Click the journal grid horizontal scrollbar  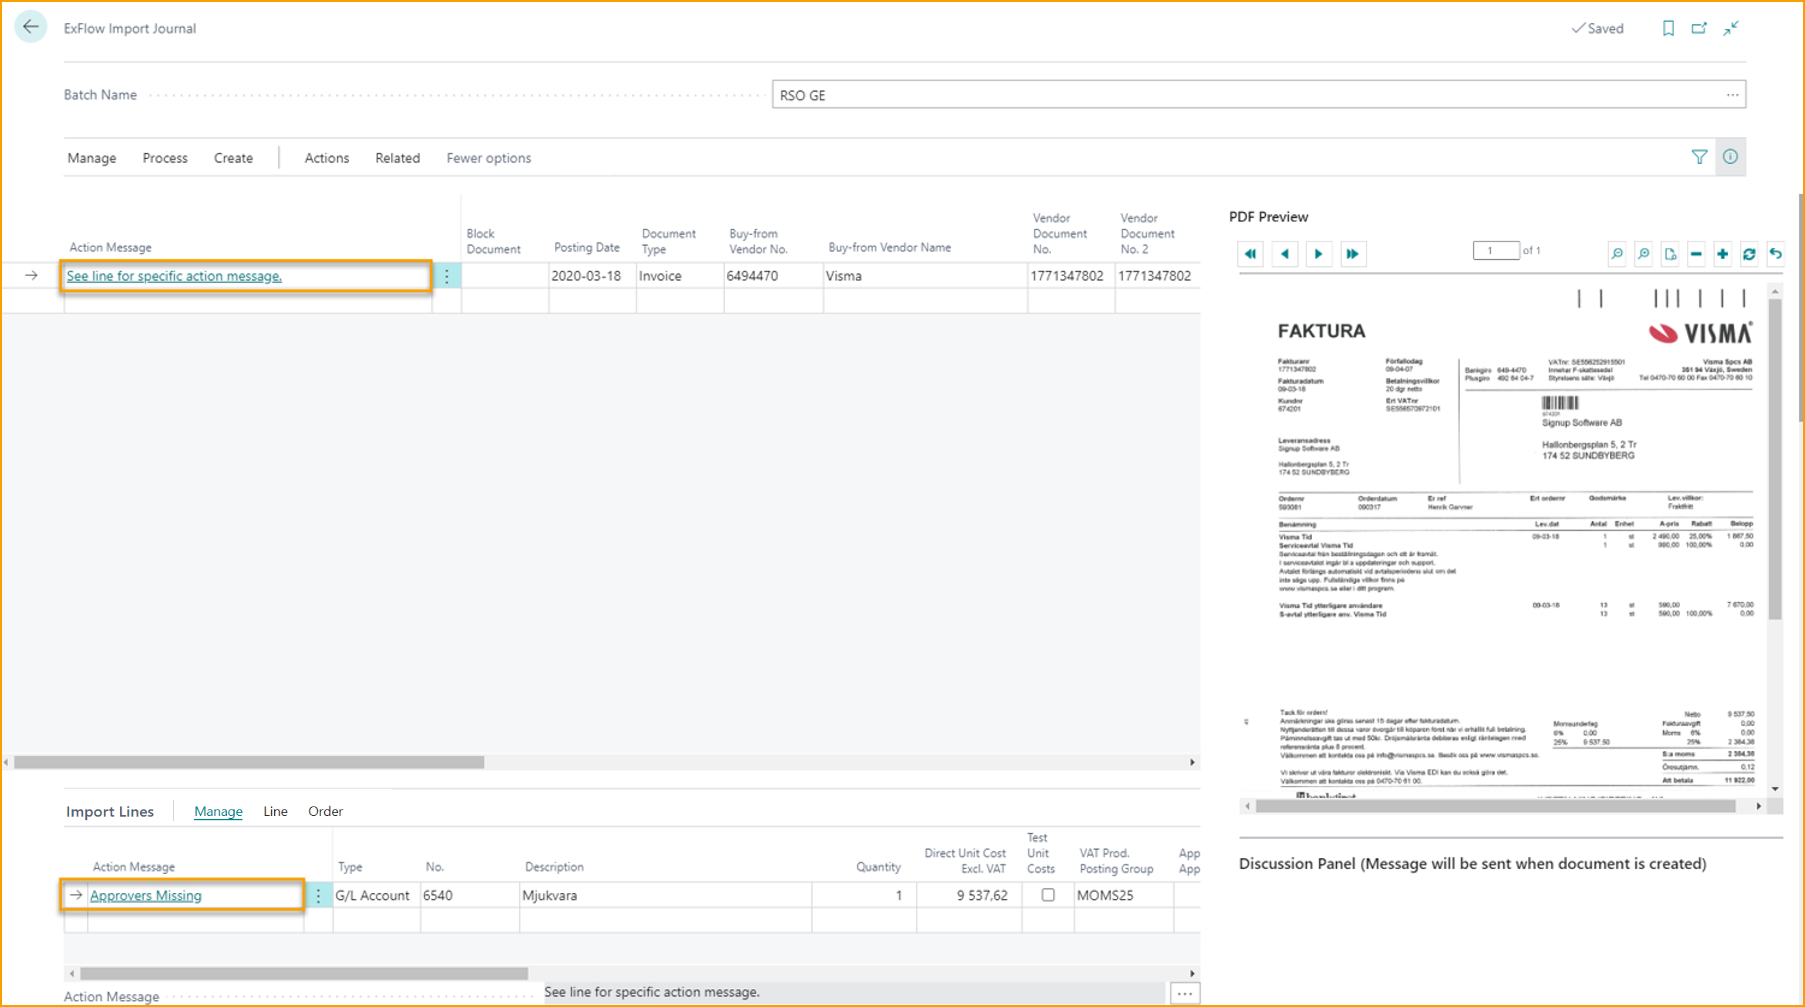pyautogui.click(x=249, y=762)
